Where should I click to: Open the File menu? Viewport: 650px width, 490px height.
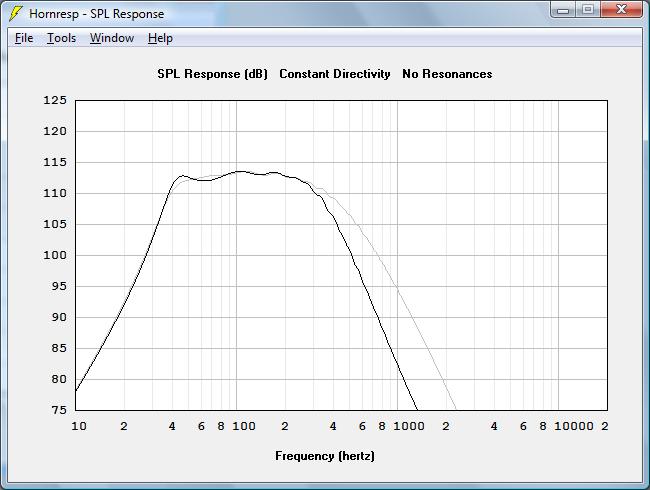tap(24, 38)
